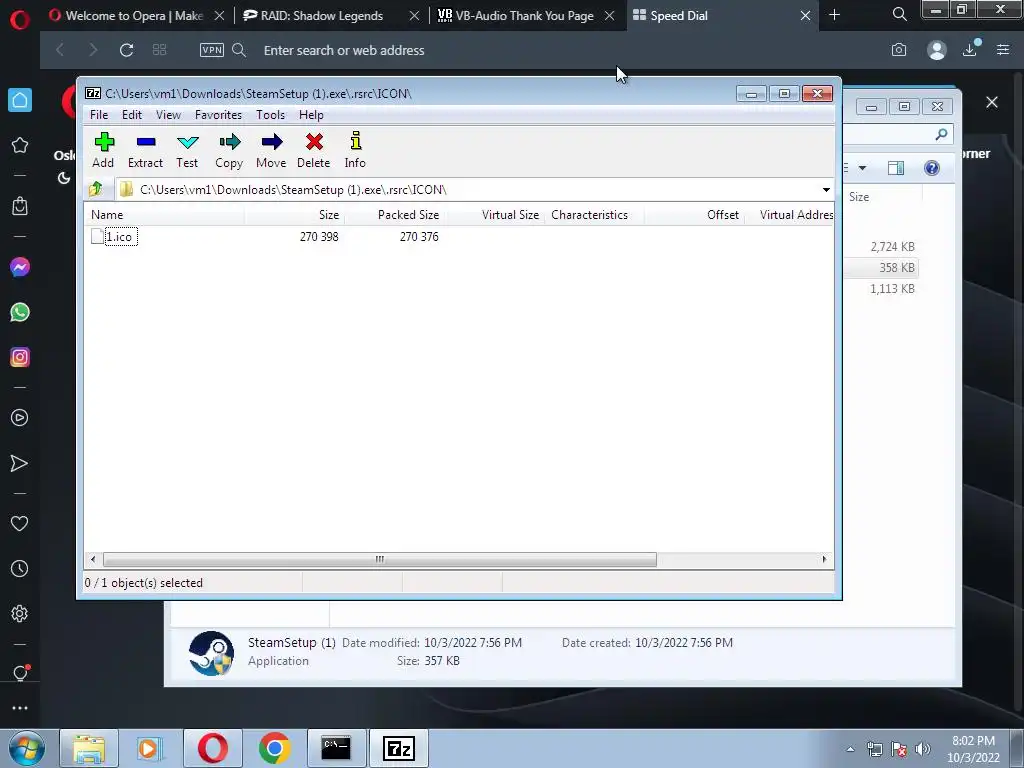Open Opera sidebar heart pinboards icon

click(20, 524)
